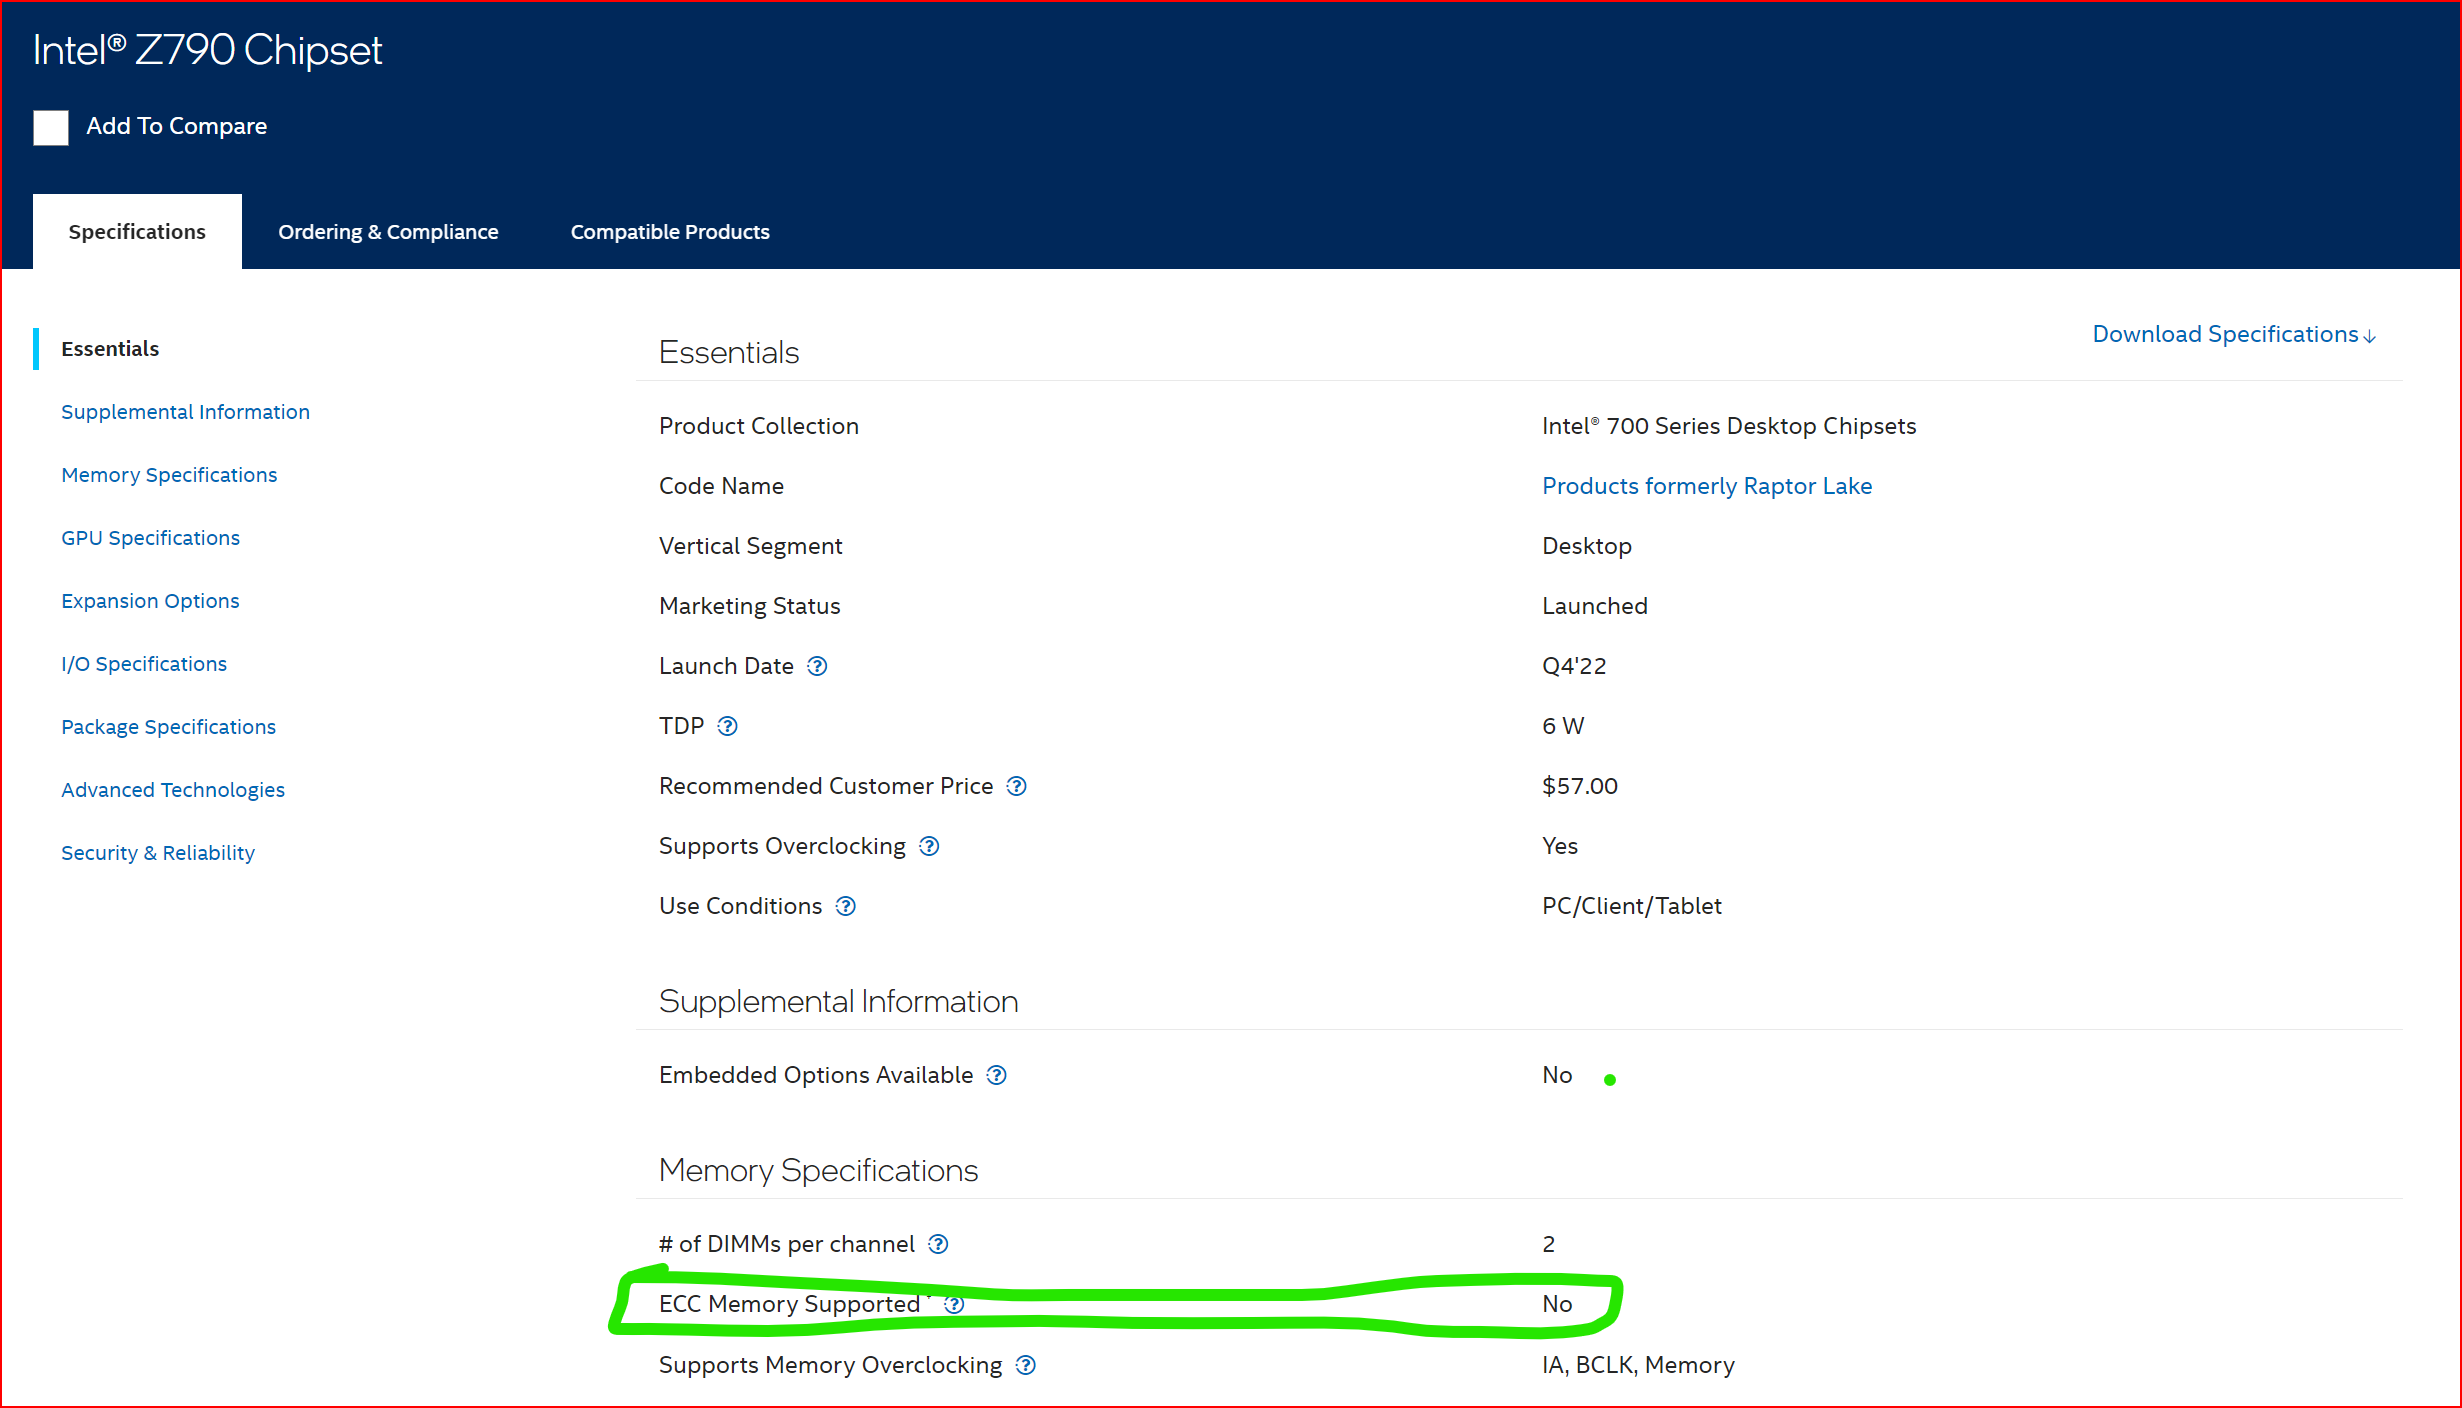Click 'No' value for ECC Memory Supported
This screenshot has width=2462, height=1408.
coord(1557,1304)
